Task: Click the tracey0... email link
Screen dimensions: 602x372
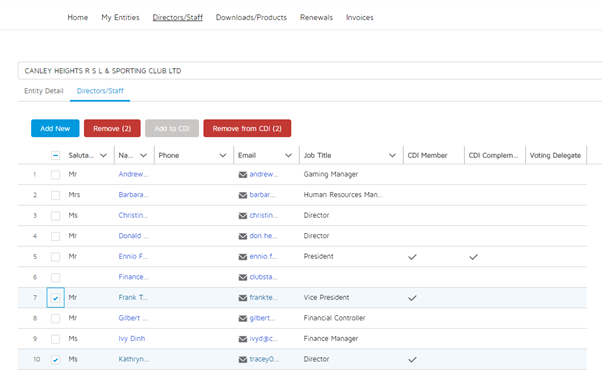Action: [264, 359]
